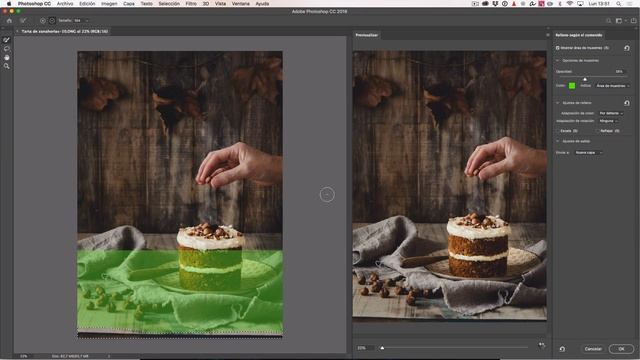Open the Ventana menu
This screenshot has width=640, height=360.
click(241, 4)
